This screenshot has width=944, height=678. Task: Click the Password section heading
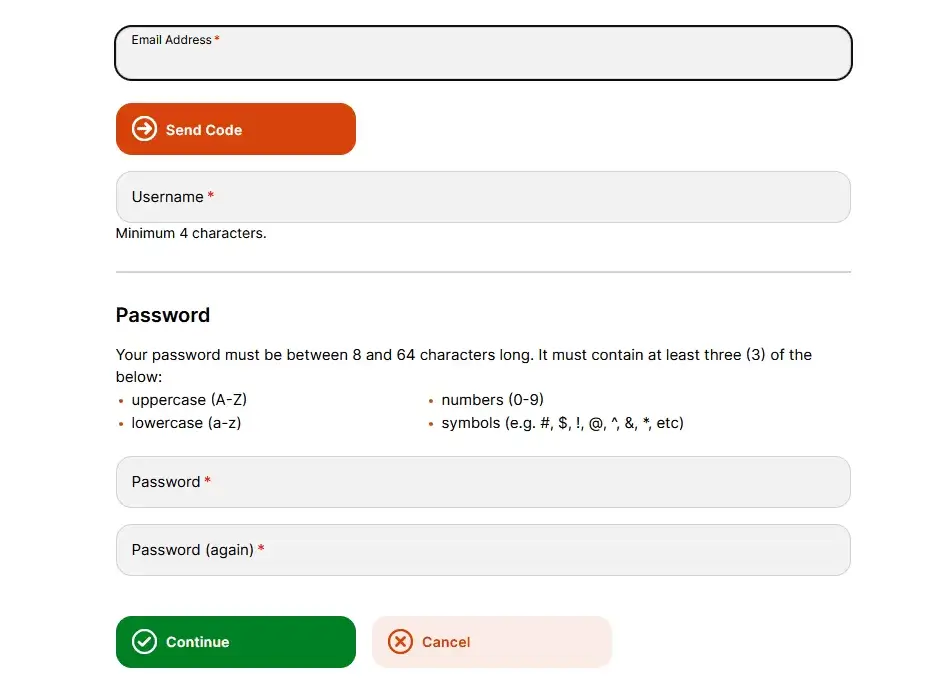(163, 315)
